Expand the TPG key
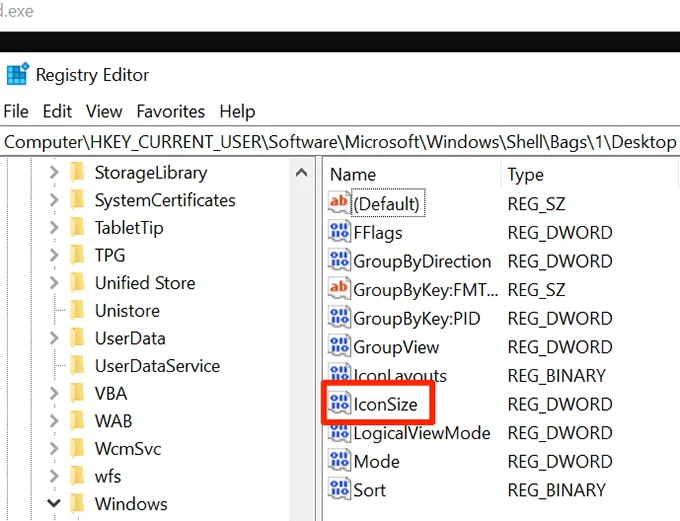 click(x=54, y=255)
